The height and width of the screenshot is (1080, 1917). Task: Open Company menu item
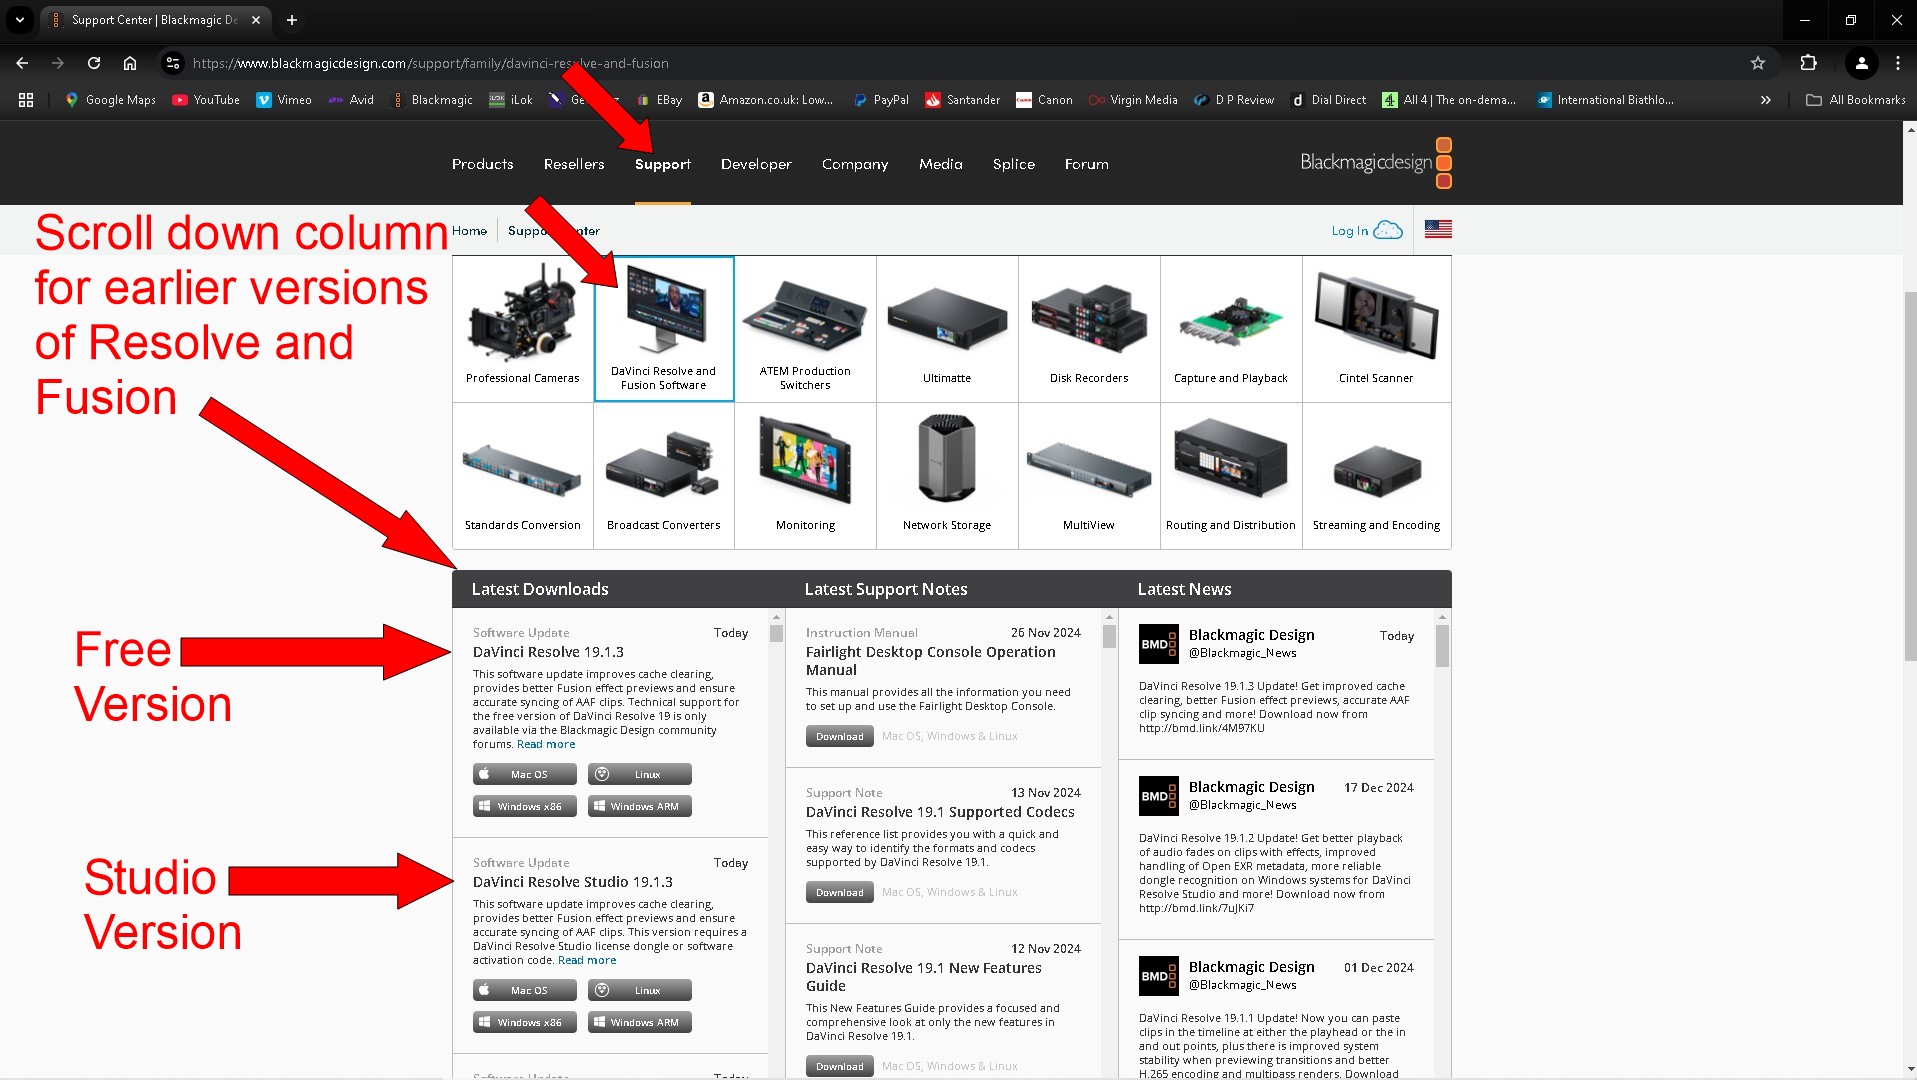coord(855,164)
